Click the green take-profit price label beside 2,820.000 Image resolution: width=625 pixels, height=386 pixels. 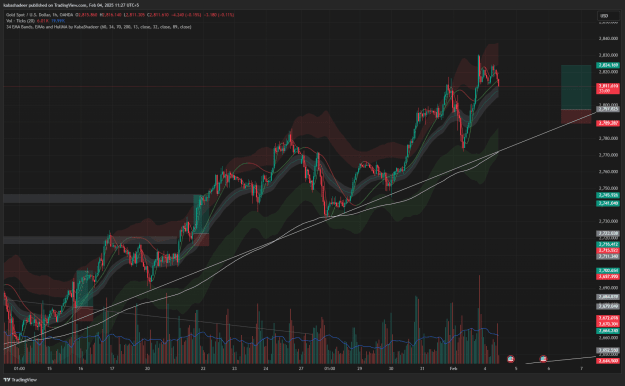point(608,65)
